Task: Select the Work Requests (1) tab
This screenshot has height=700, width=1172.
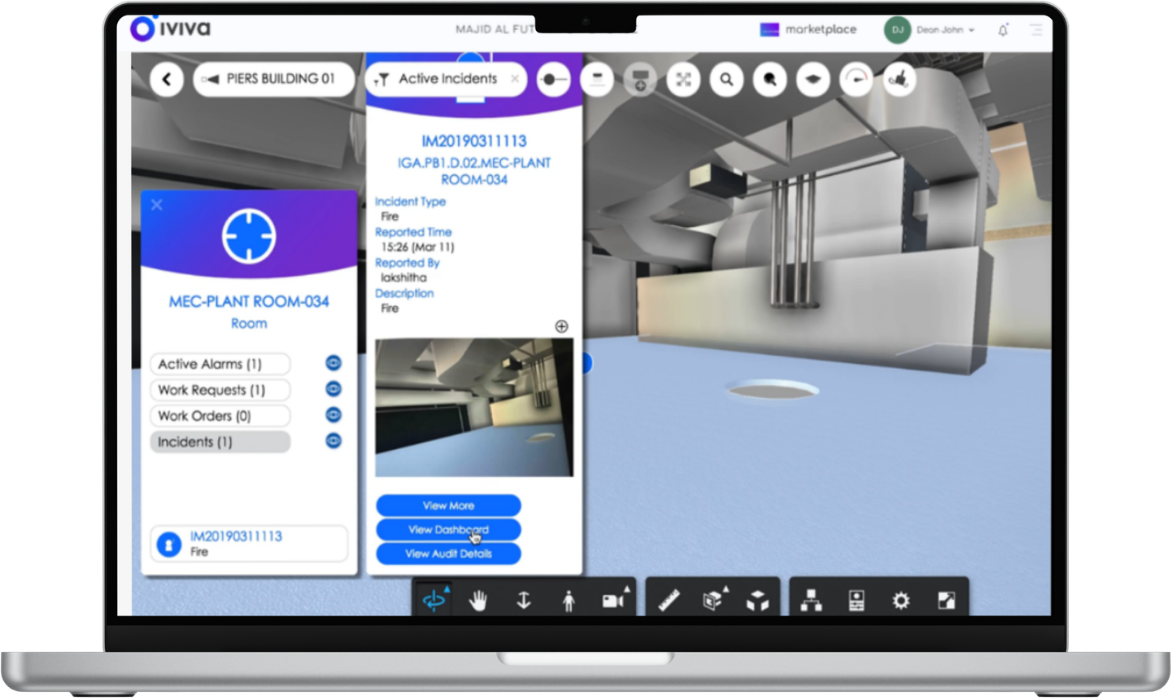Action: (x=220, y=390)
